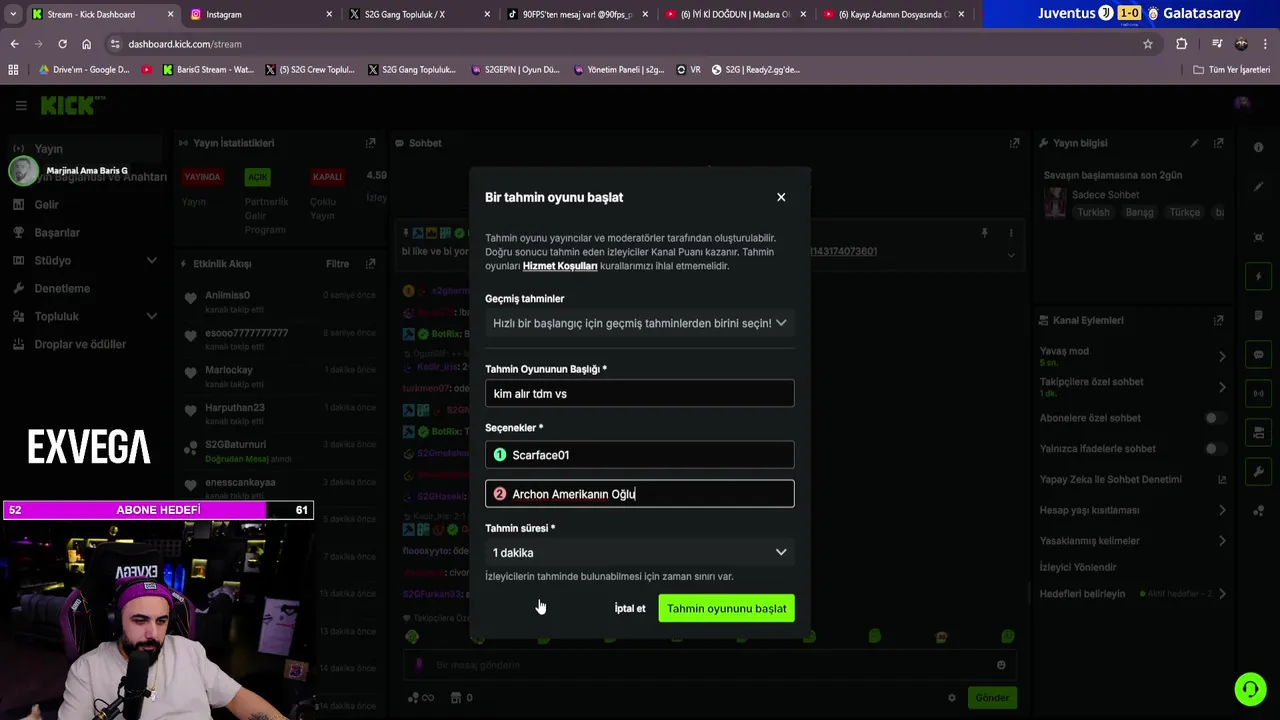Open the Yönetim Paneli bookmark
1280x720 pixels.
click(620, 70)
